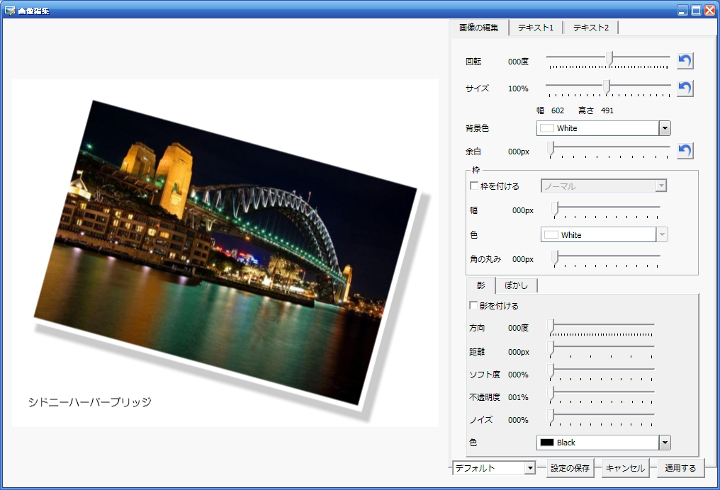Click the frame width (幅) slider handle

[555, 208]
